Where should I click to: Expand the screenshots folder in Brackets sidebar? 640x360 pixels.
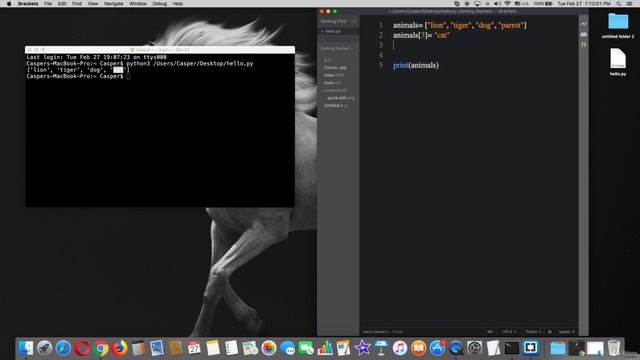click(334, 90)
